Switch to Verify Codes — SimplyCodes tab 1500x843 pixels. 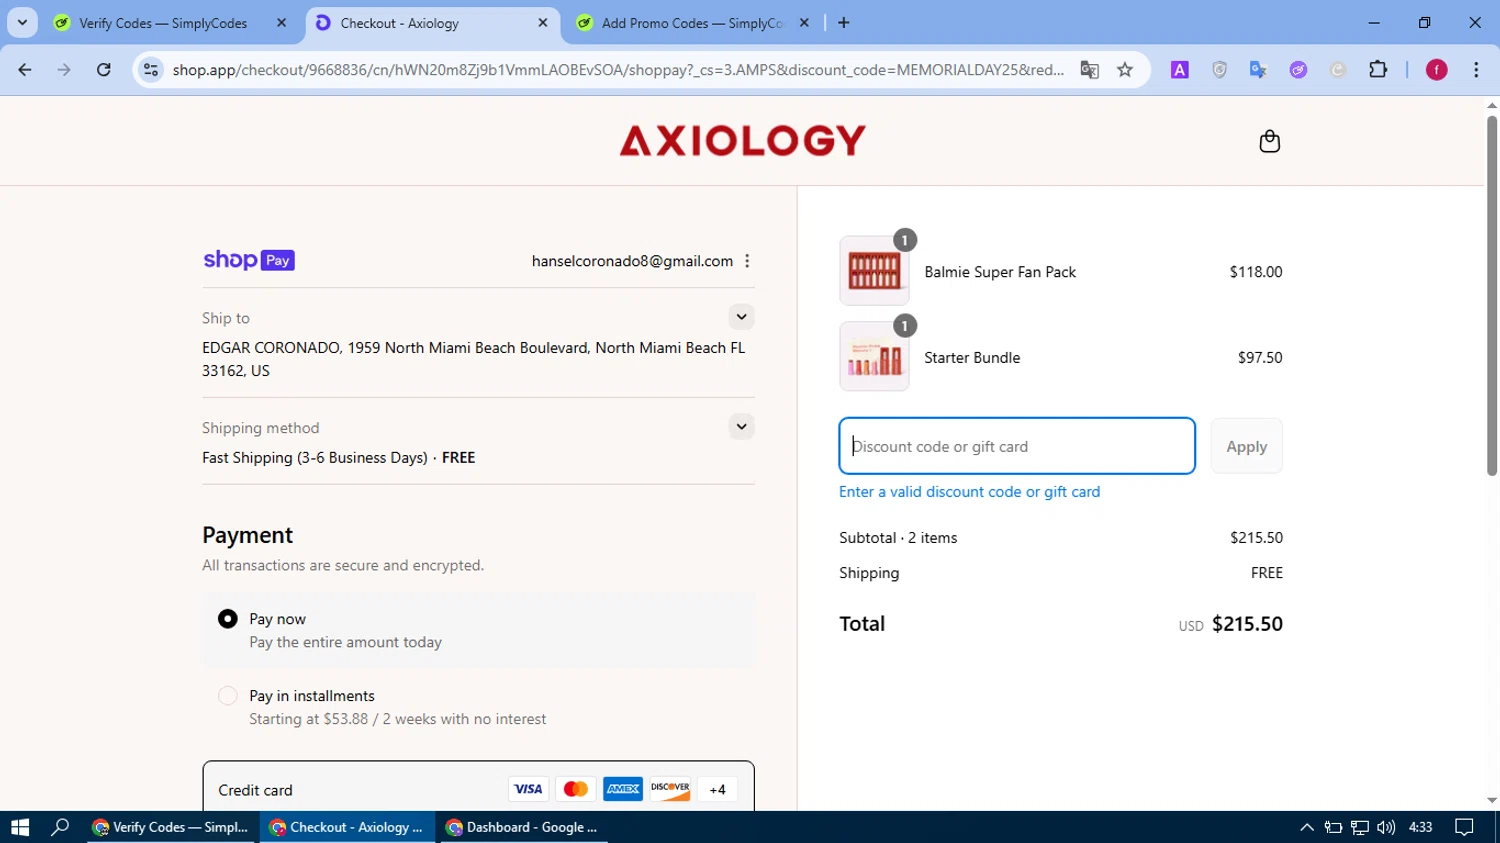coord(163,22)
